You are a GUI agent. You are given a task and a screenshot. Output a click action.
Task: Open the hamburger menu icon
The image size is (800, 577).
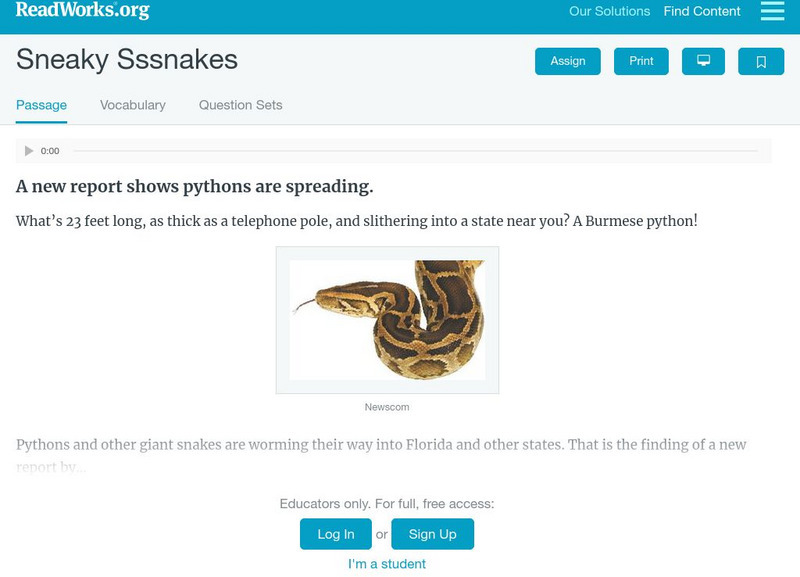(772, 11)
